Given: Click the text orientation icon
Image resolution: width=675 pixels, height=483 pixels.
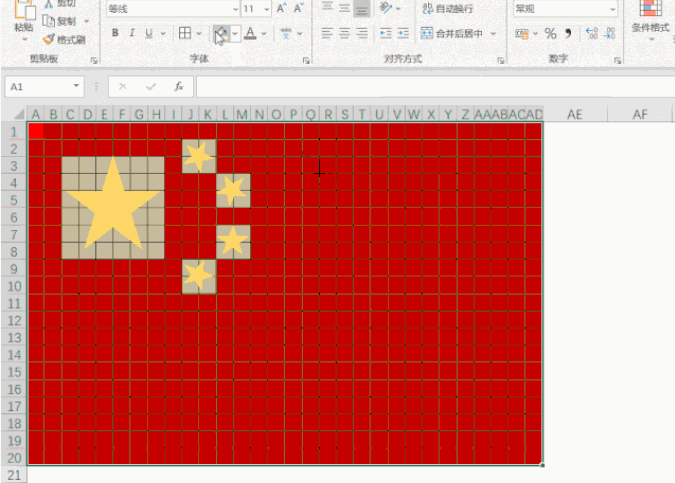Looking at the screenshot, I should 386,8.
